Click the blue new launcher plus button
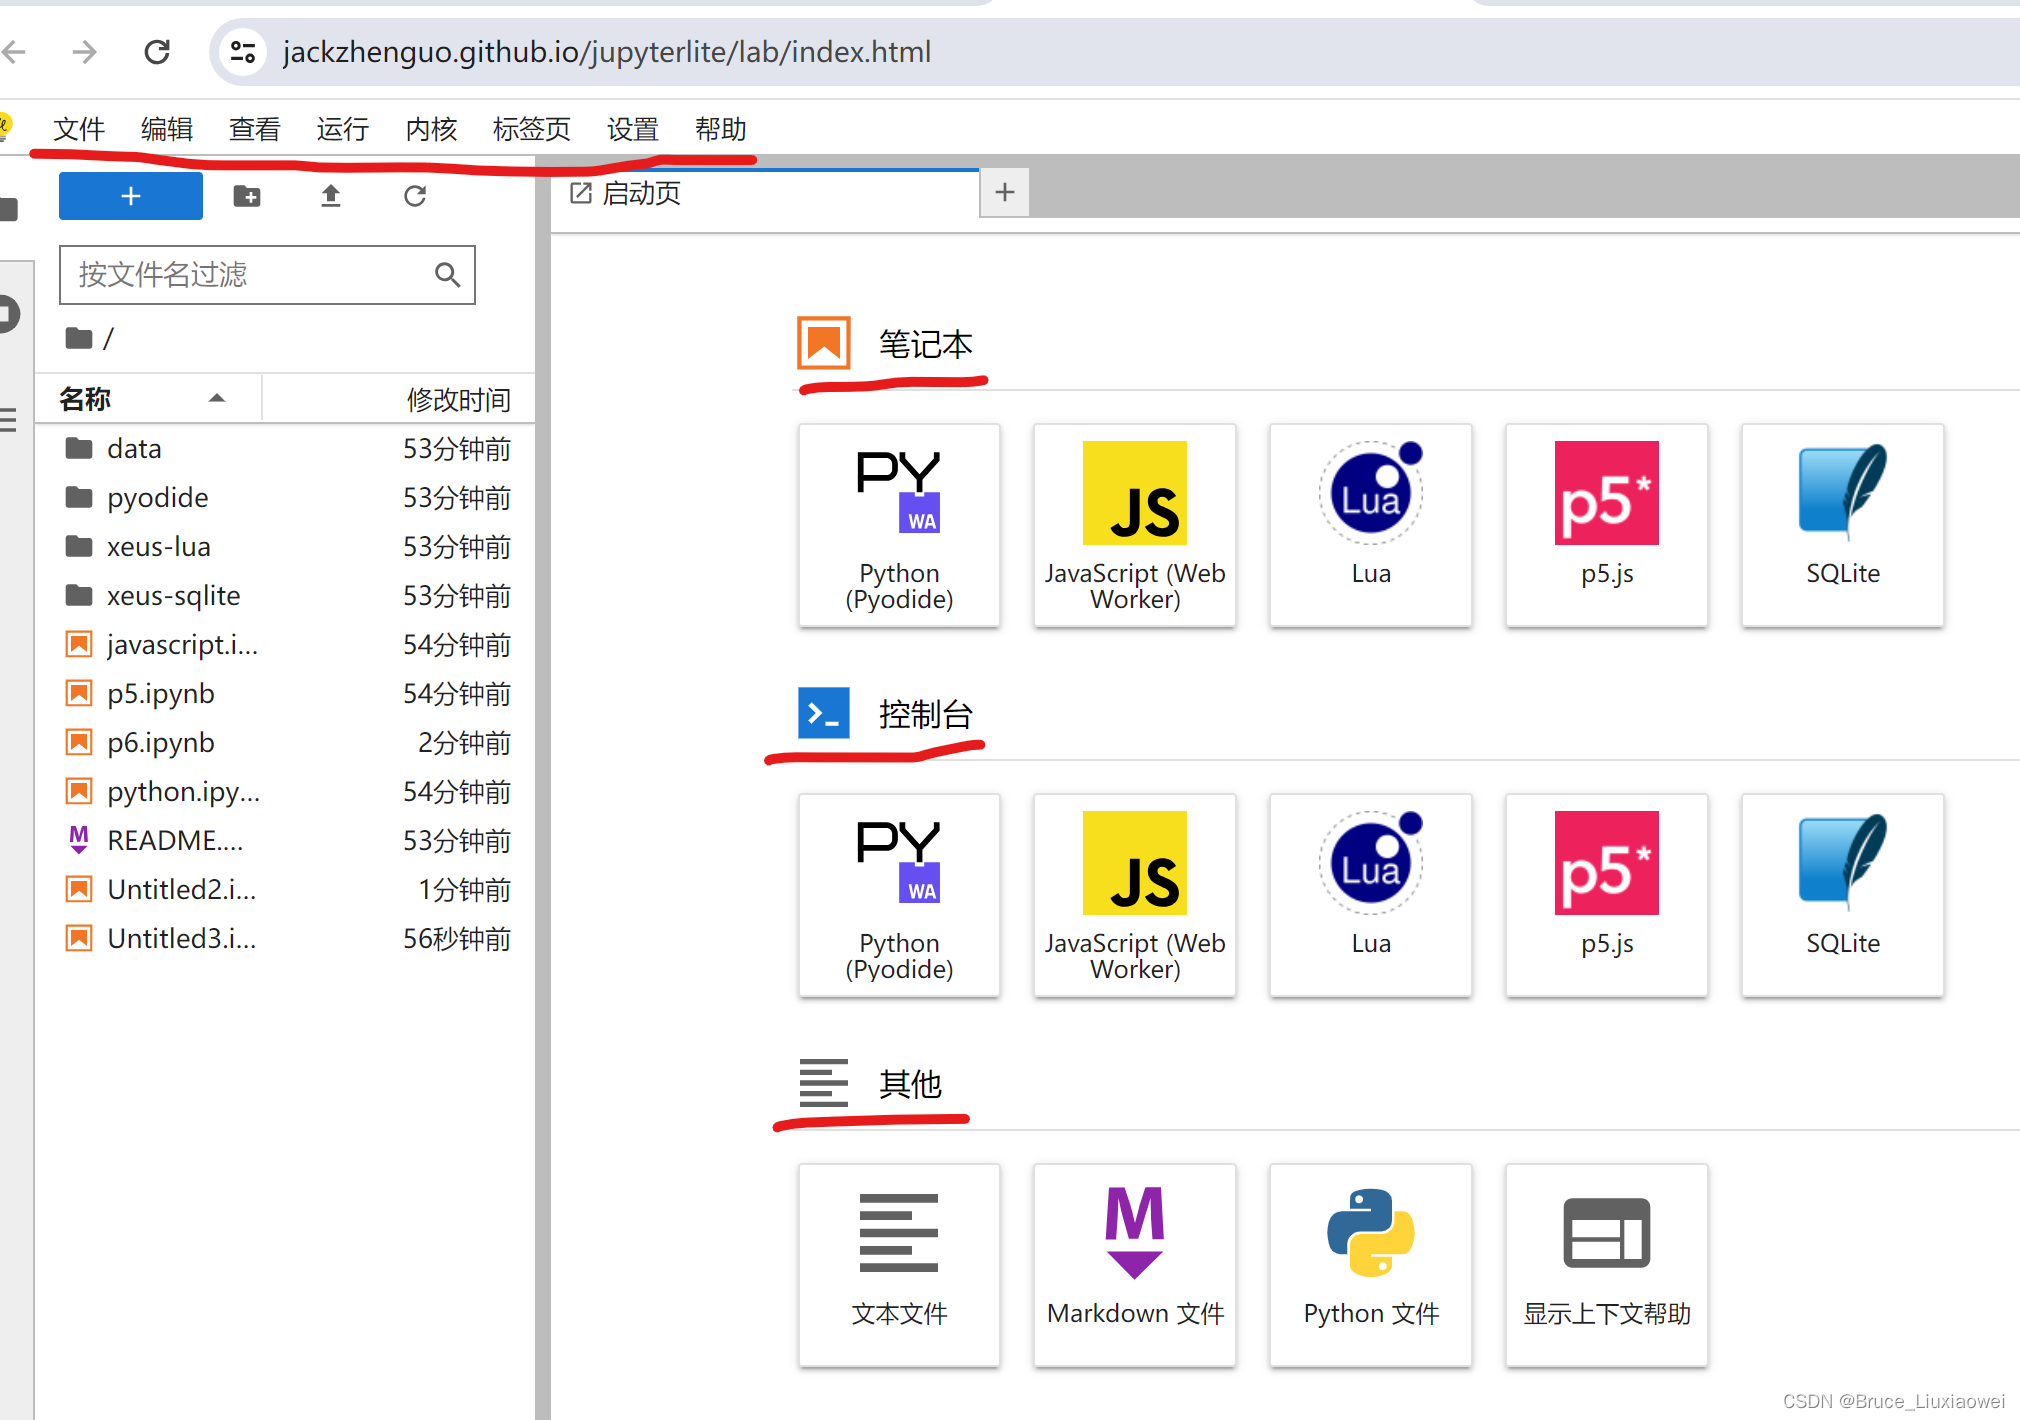Image resolution: width=2020 pixels, height=1420 pixels. point(131,196)
